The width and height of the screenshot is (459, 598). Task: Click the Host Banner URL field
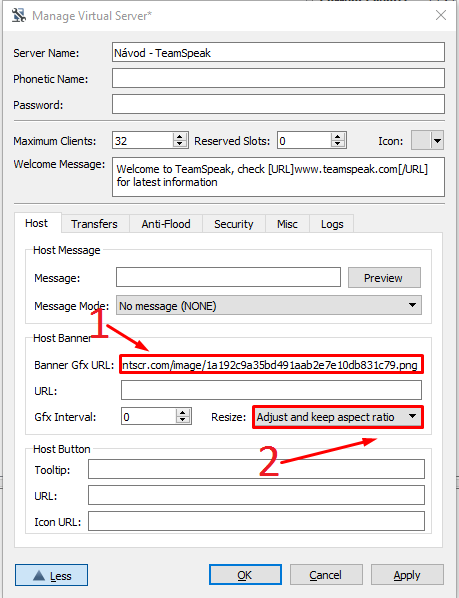tap(271, 391)
